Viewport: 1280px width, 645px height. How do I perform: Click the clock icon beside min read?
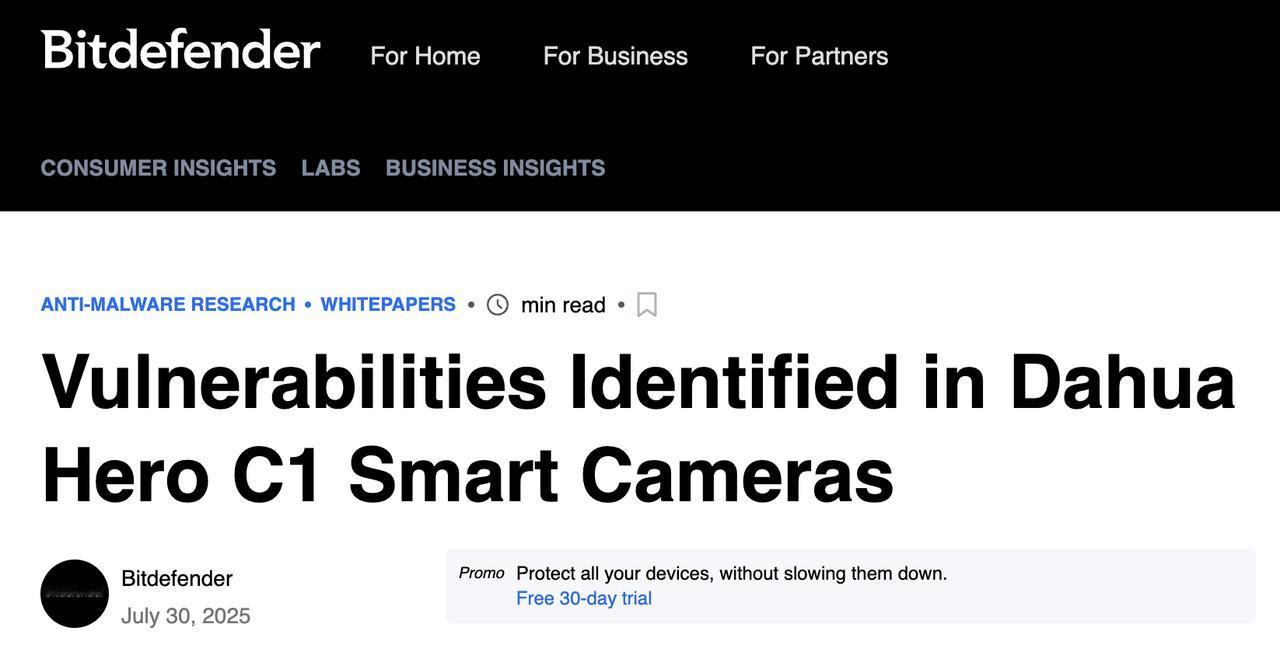pyautogui.click(x=498, y=305)
